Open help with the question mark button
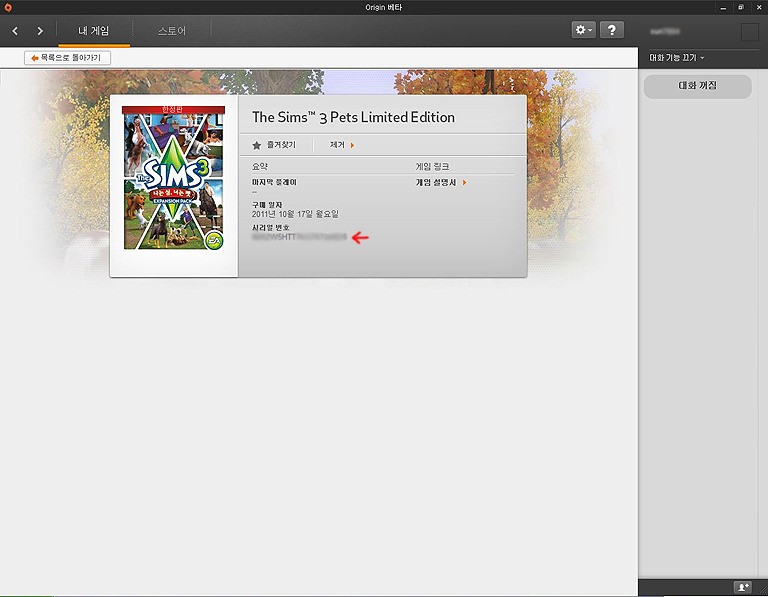 [612, 30]
